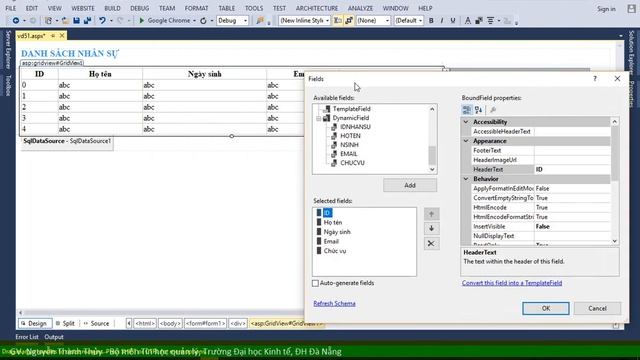The width and height of the screenshot is (640, 360).
Task: Move selected field up arrow
Action: click(431, 214)
